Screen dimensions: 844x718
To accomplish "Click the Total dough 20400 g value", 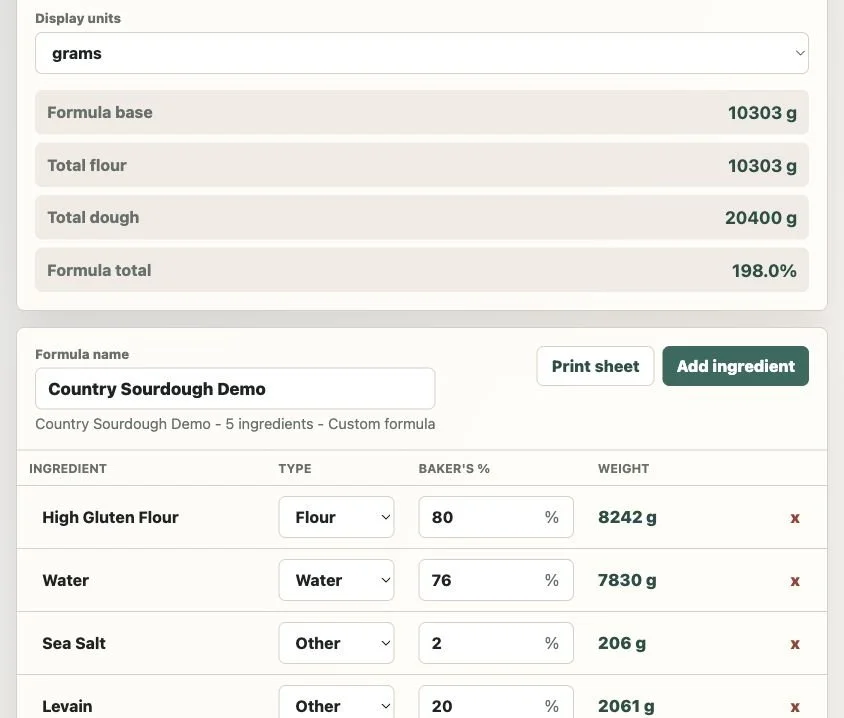I will point(761,218).
